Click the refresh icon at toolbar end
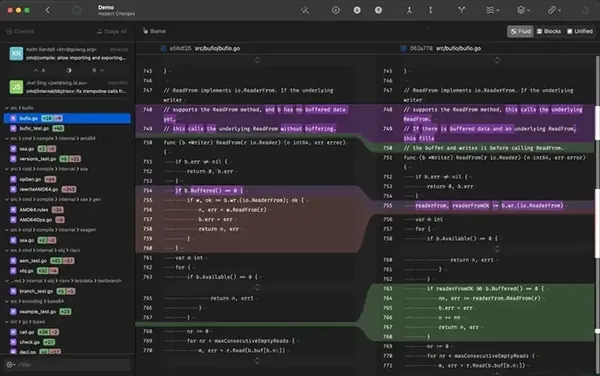Screen dimensions: 600x376 coord(585,10)
